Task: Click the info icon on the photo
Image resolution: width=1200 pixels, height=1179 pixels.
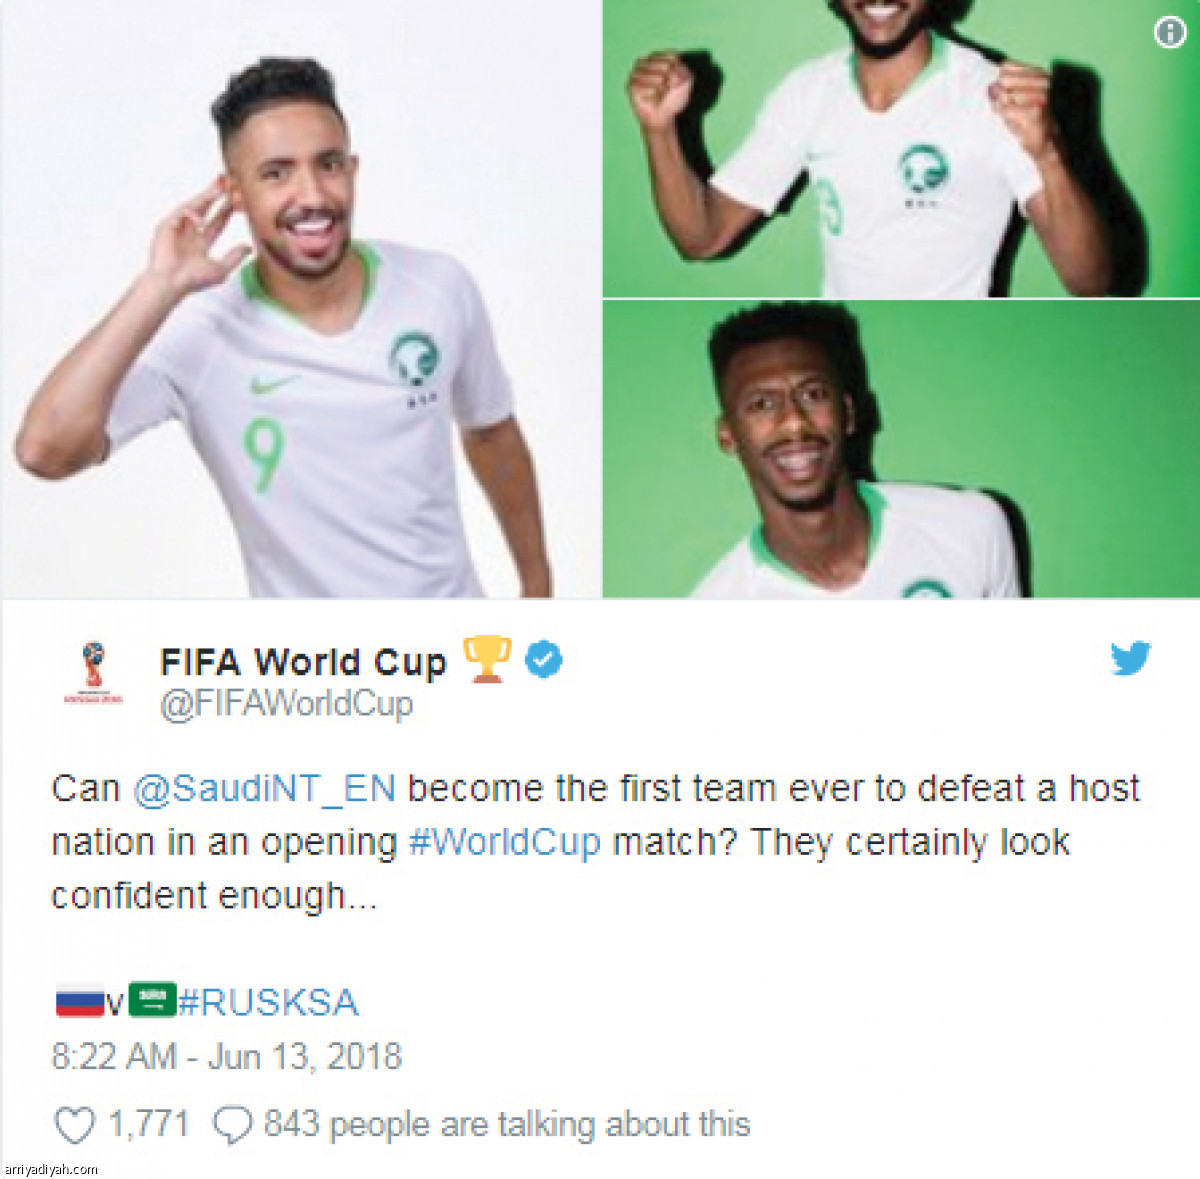Action: [1169, 32]
